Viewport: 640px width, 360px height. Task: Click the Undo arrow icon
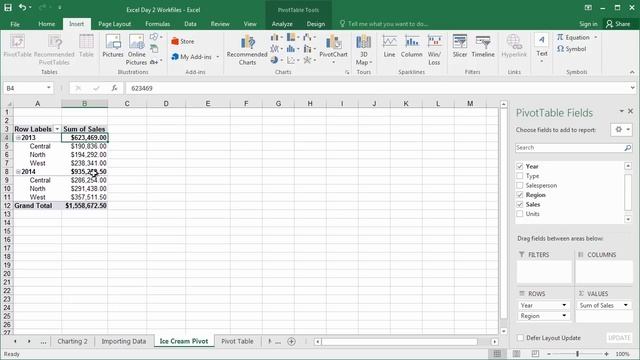[x=22, y=7]
